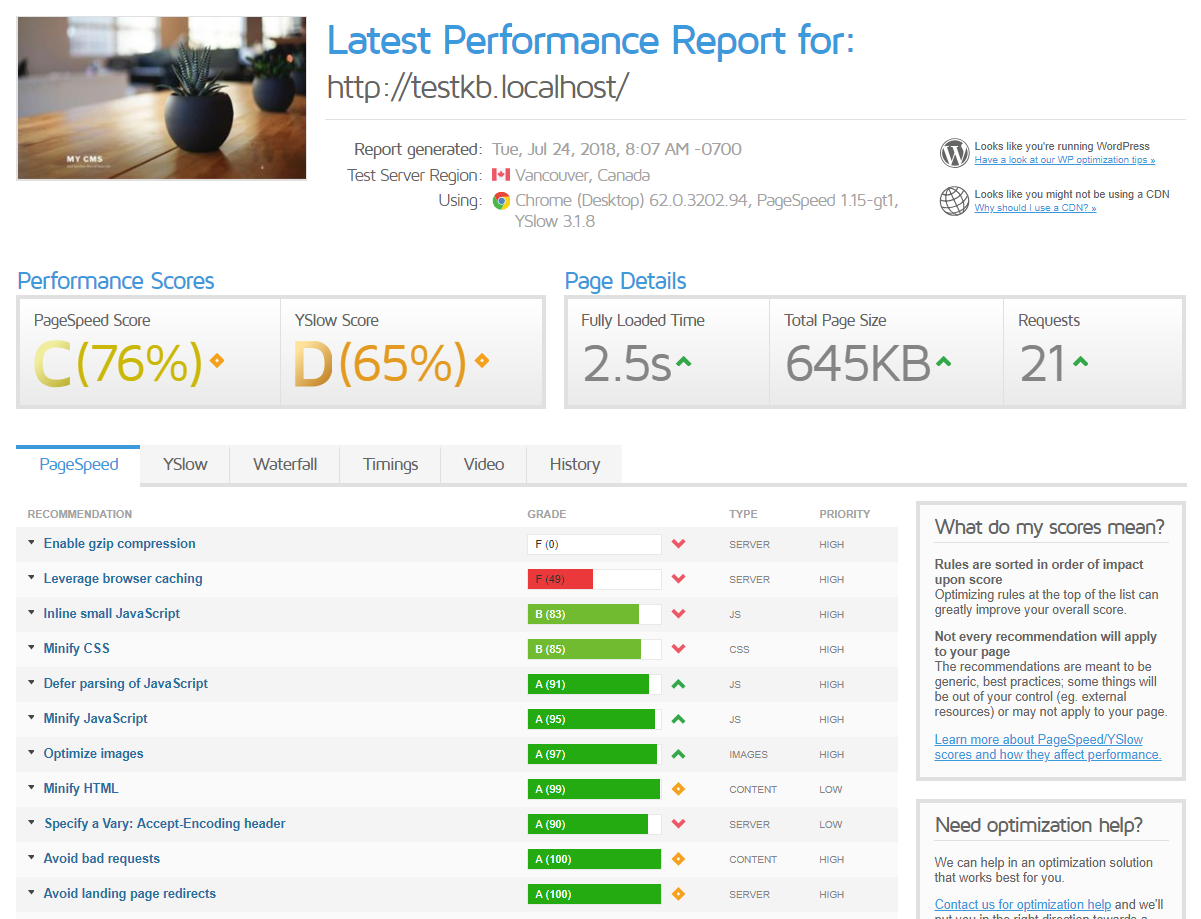Viewport: 1201px width, 919px height.
Task: Click orange diamond in Avoid landing page redirects row
Action: point(678,894)
